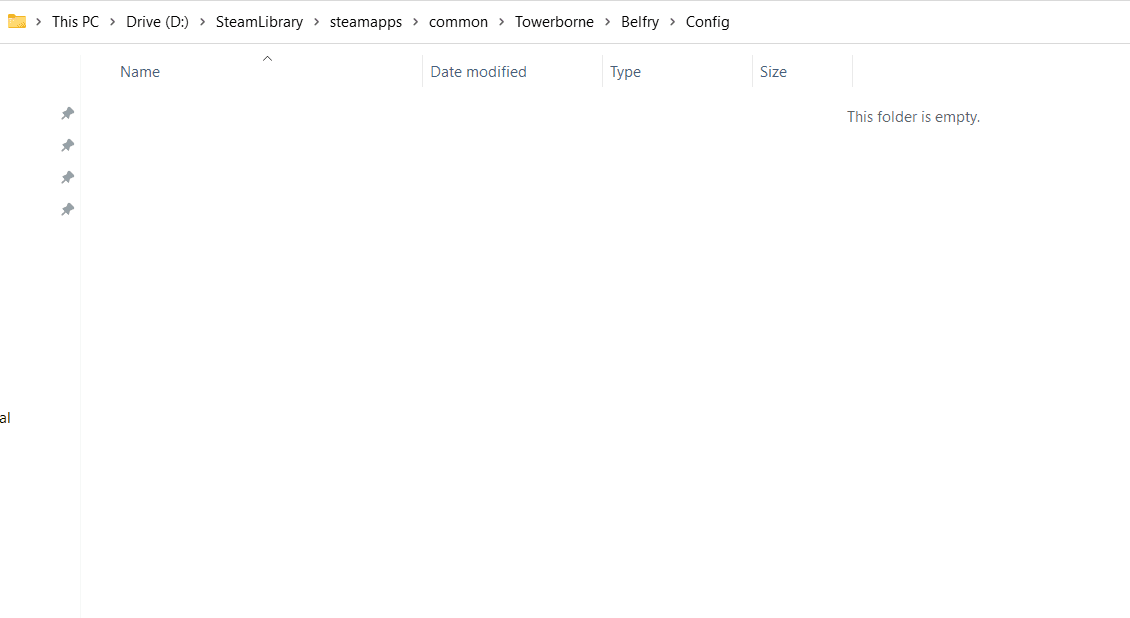The height and width of the screenshot is (618, 1130).
Task: Sort files by the Type column header
Action: click(625, 72)
